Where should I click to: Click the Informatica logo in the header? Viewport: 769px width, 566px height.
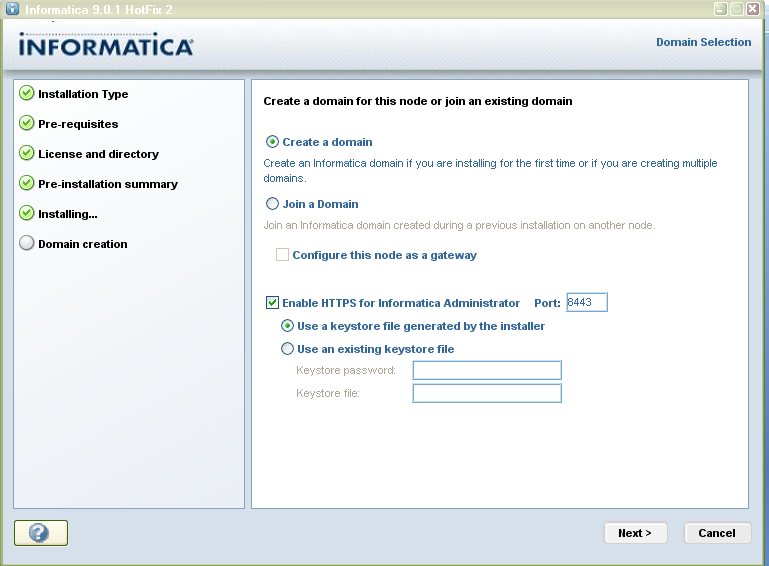pos(106,45)
